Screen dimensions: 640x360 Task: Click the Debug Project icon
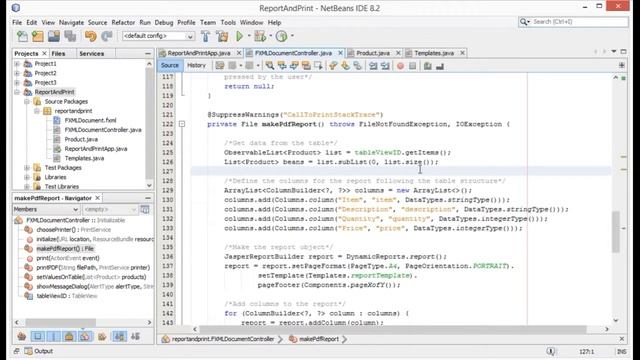click(x=260, y=36)
